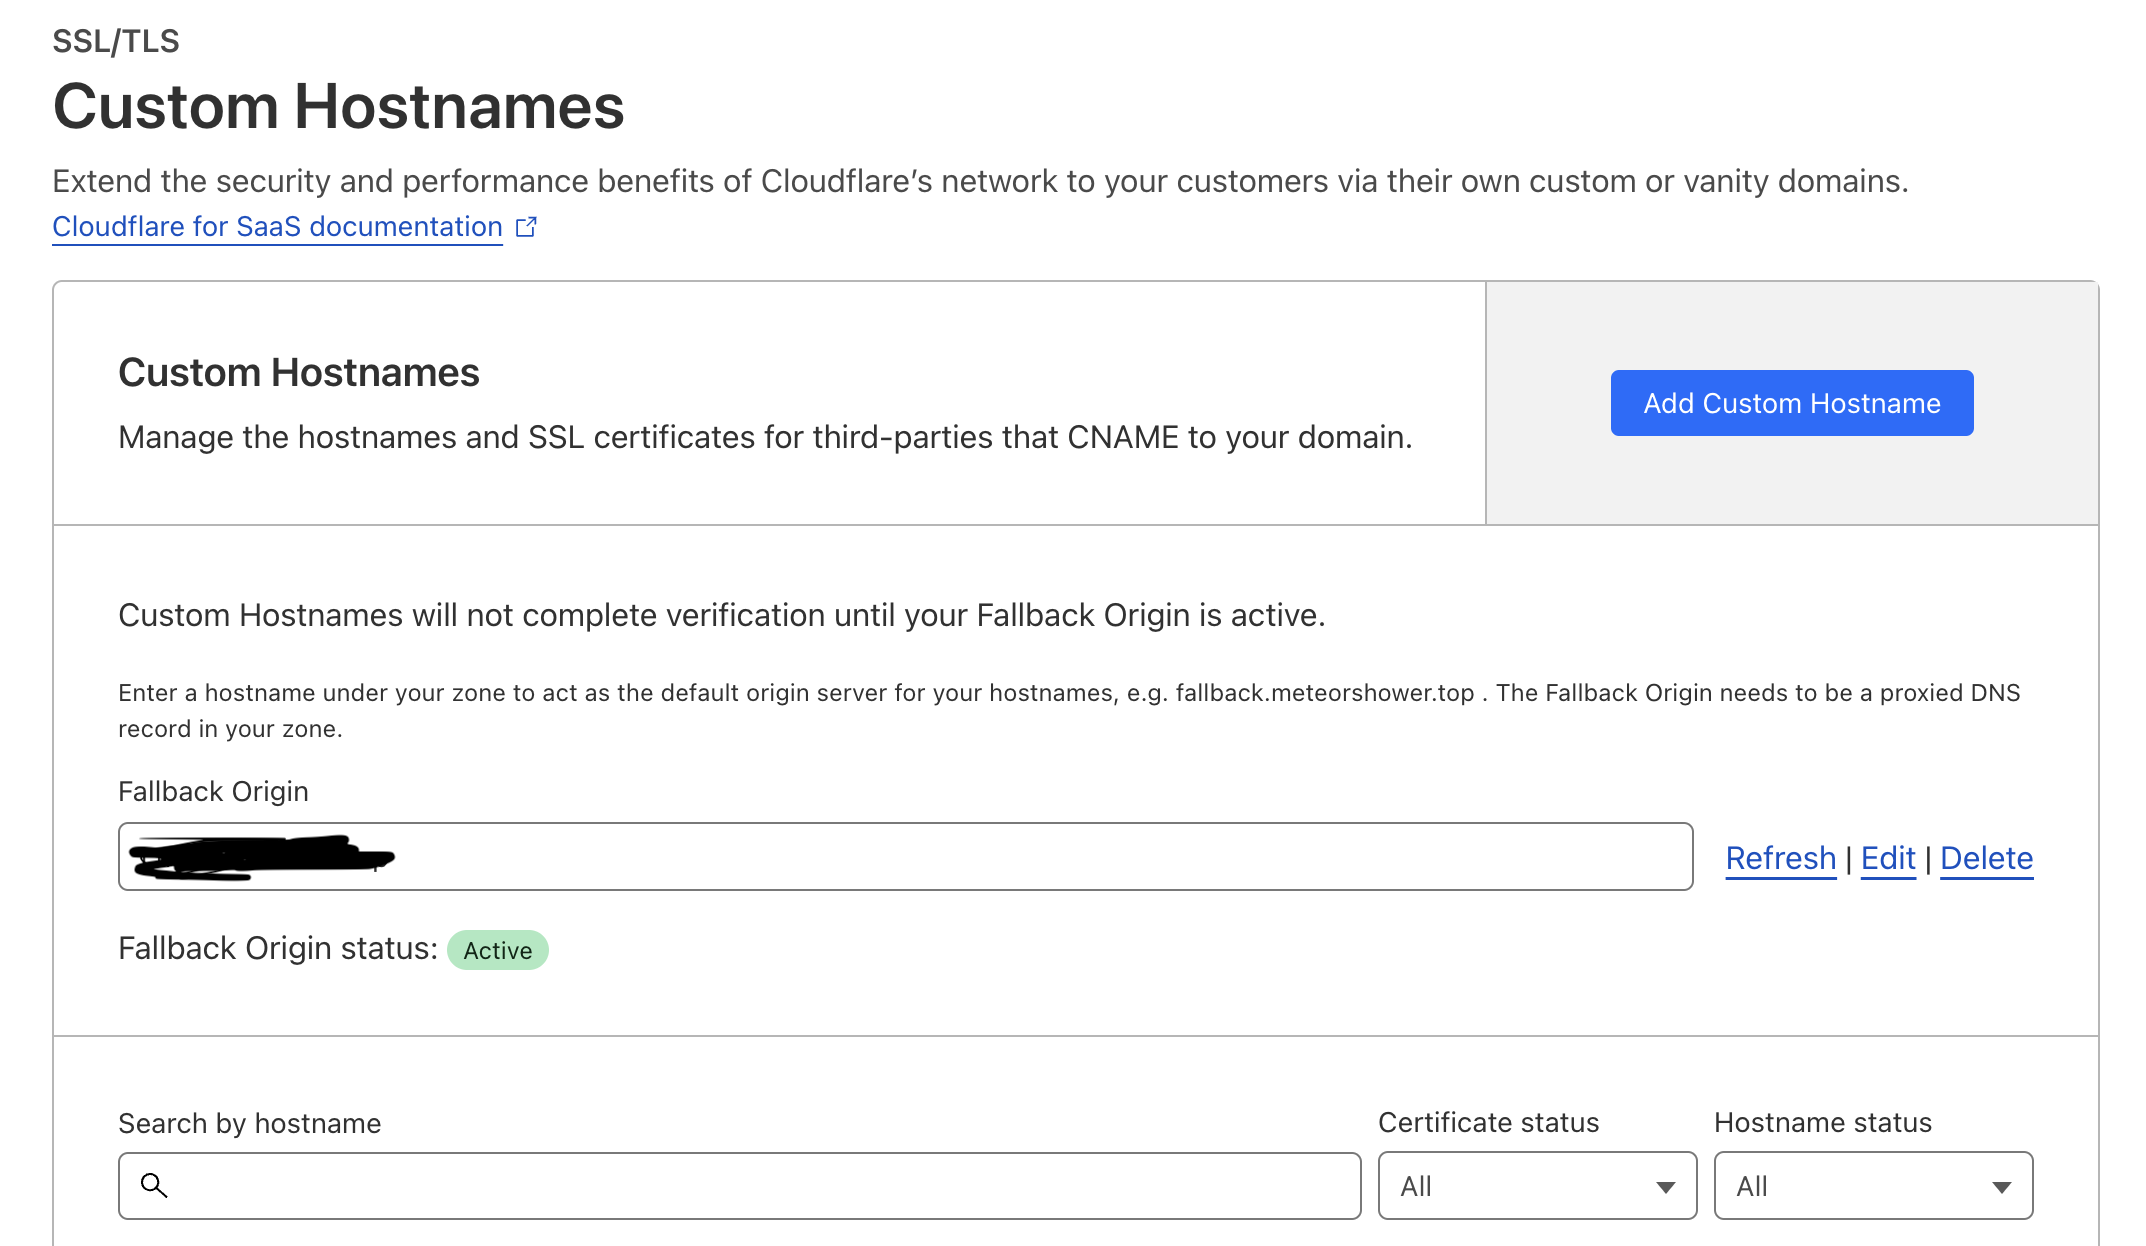Click the Certificate status label

(x=1488, y=1122)
